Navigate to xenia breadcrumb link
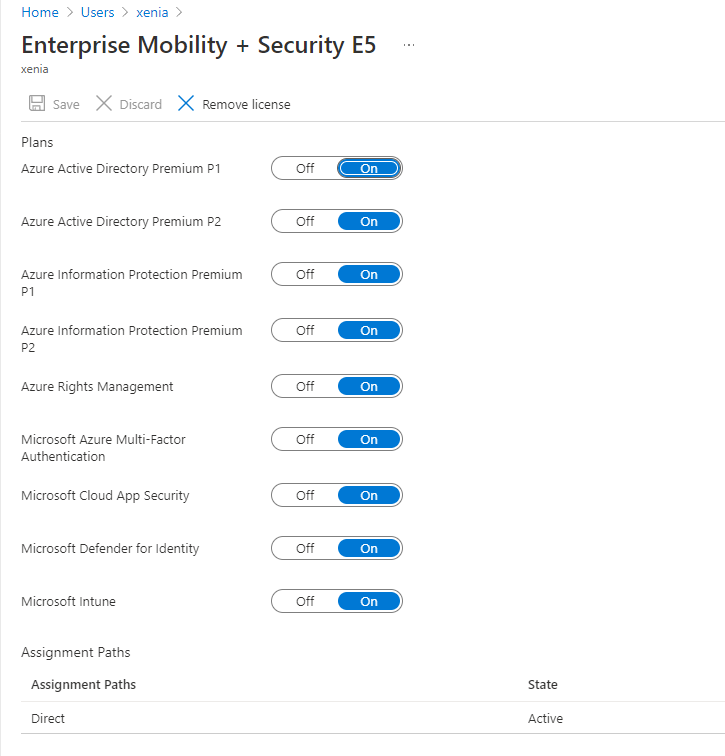The image size is (725, 756). [152, 12]
